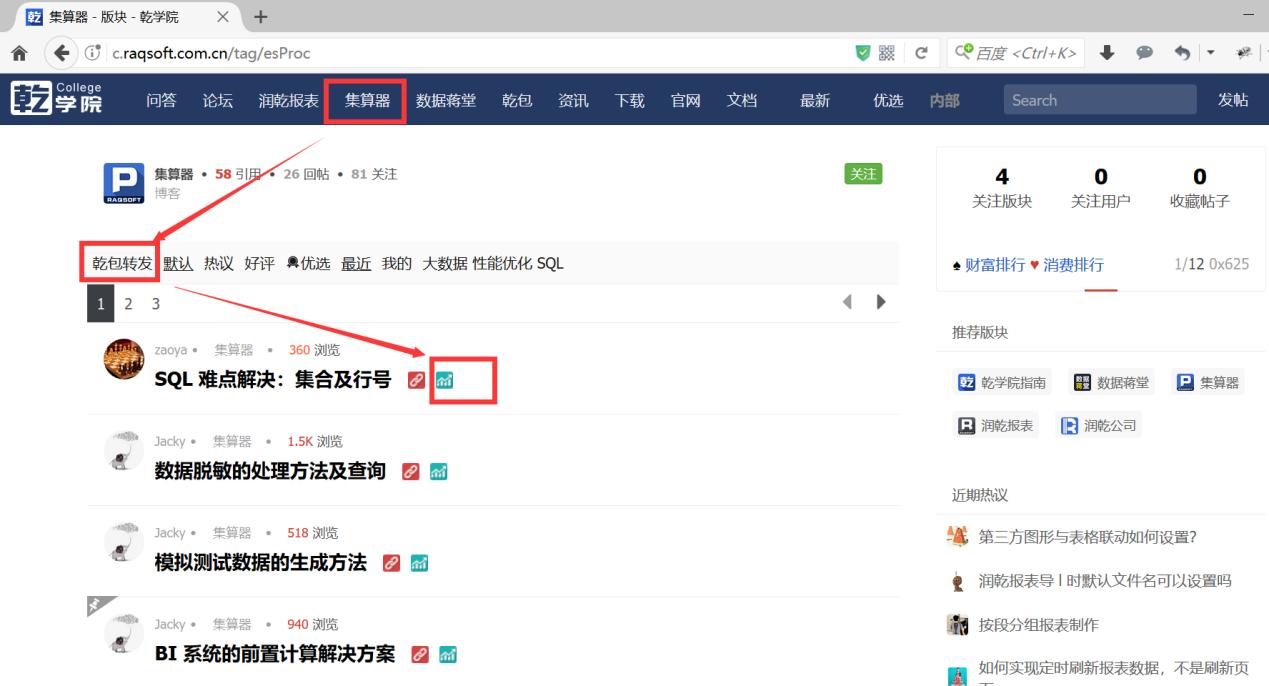Open post 模拟测试数据的生成方法
This screenshot has height=686, width=1269.
(x=261, y=563)
